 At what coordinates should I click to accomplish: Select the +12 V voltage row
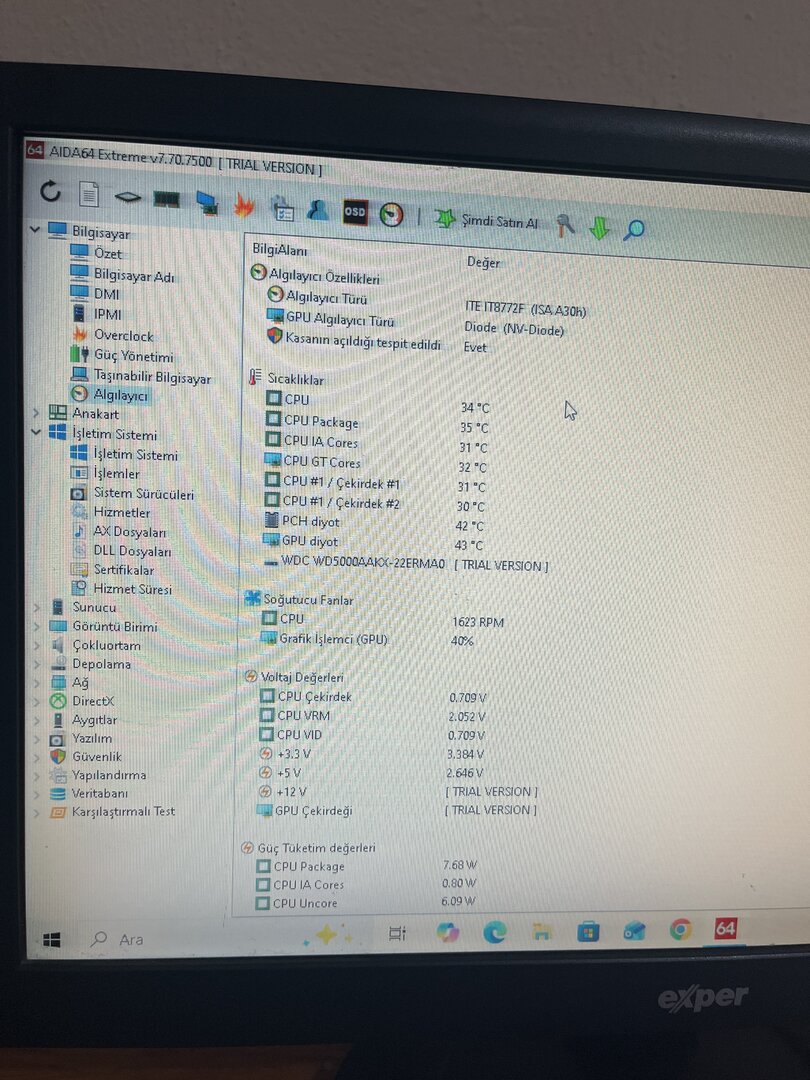click(398, 792)
